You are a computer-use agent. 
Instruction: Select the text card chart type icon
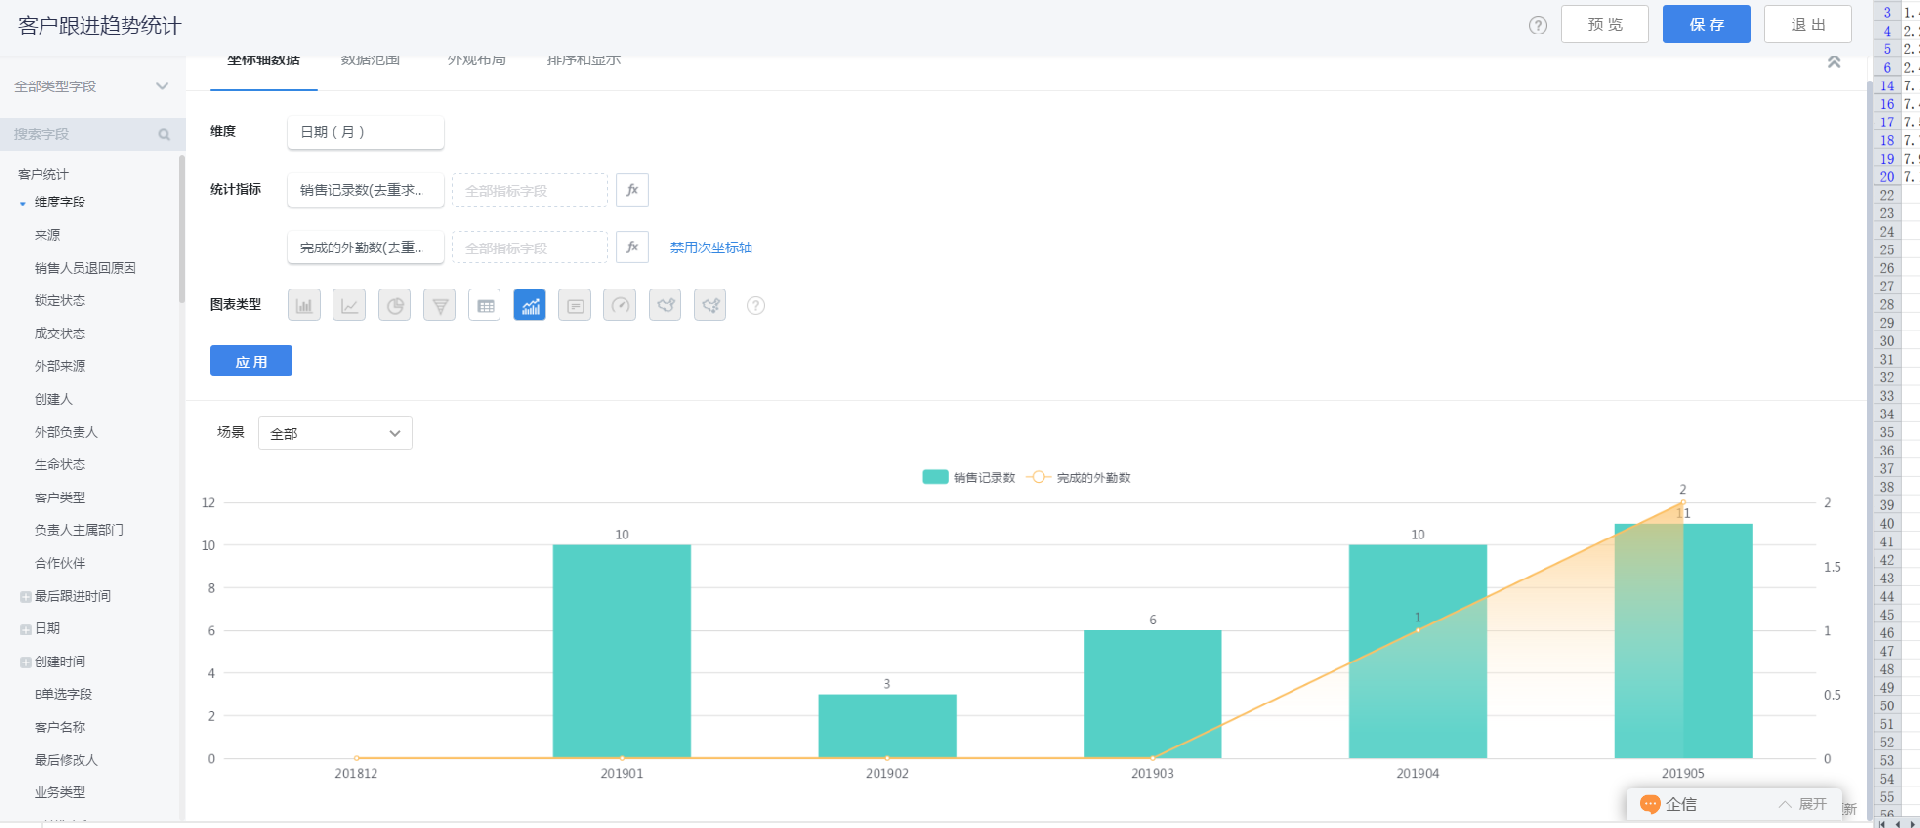pos(575,305)
